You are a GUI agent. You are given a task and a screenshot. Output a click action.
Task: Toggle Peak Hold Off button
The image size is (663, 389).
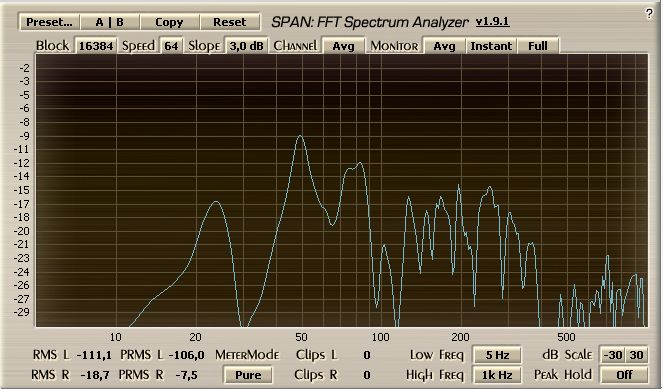(624, 375)
